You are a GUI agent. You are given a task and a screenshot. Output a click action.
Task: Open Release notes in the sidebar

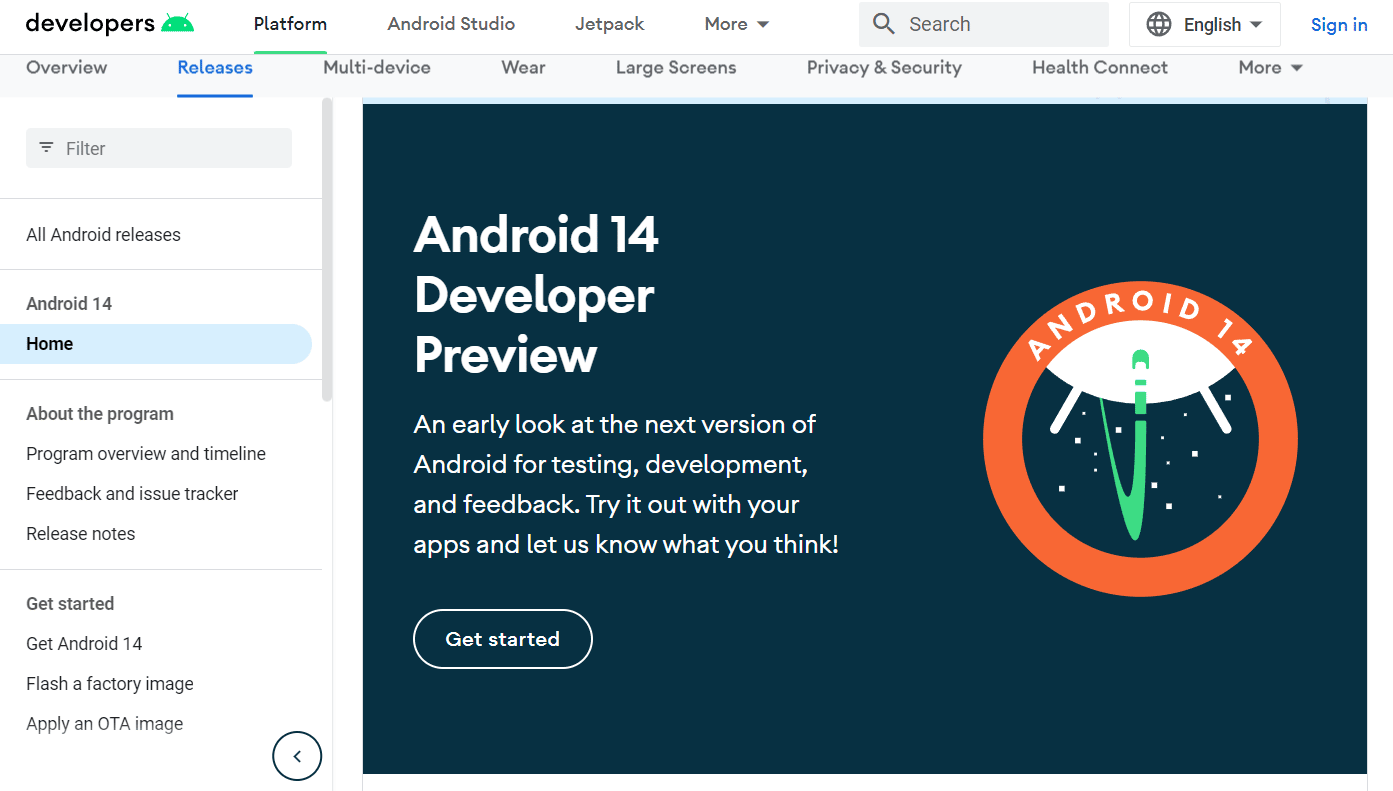[81, 534]
